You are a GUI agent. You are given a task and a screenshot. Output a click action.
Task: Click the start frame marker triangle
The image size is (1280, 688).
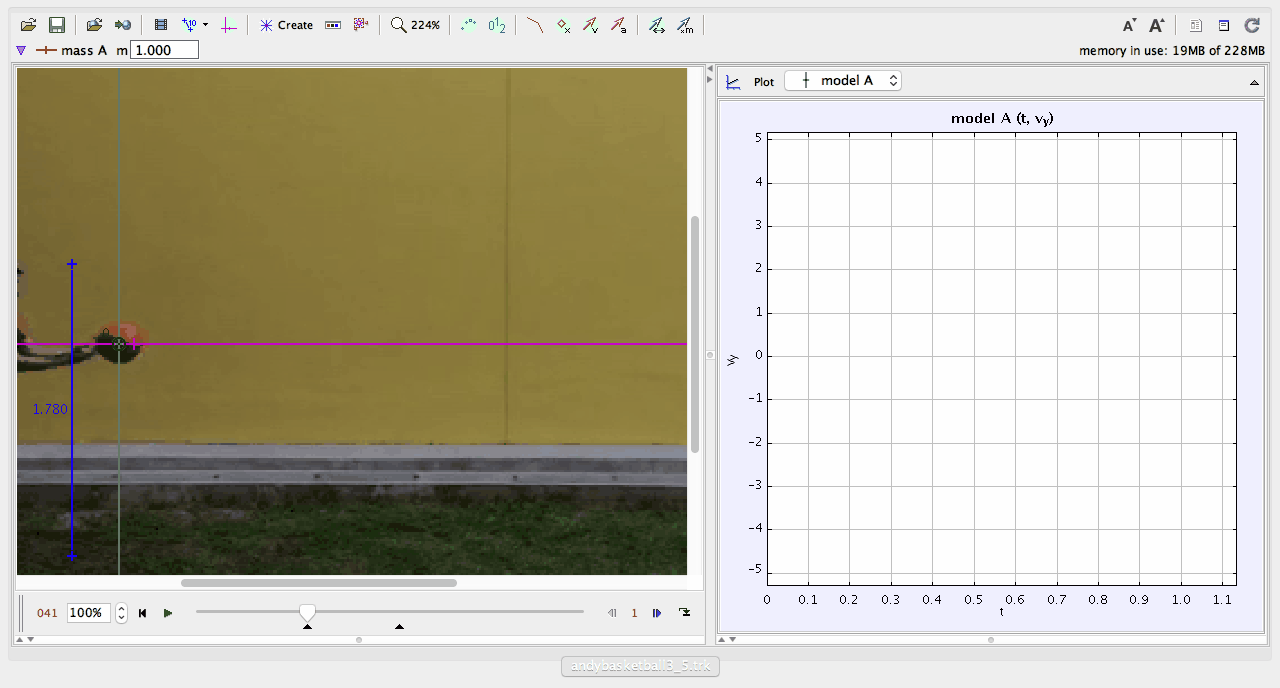pos(307,627)
